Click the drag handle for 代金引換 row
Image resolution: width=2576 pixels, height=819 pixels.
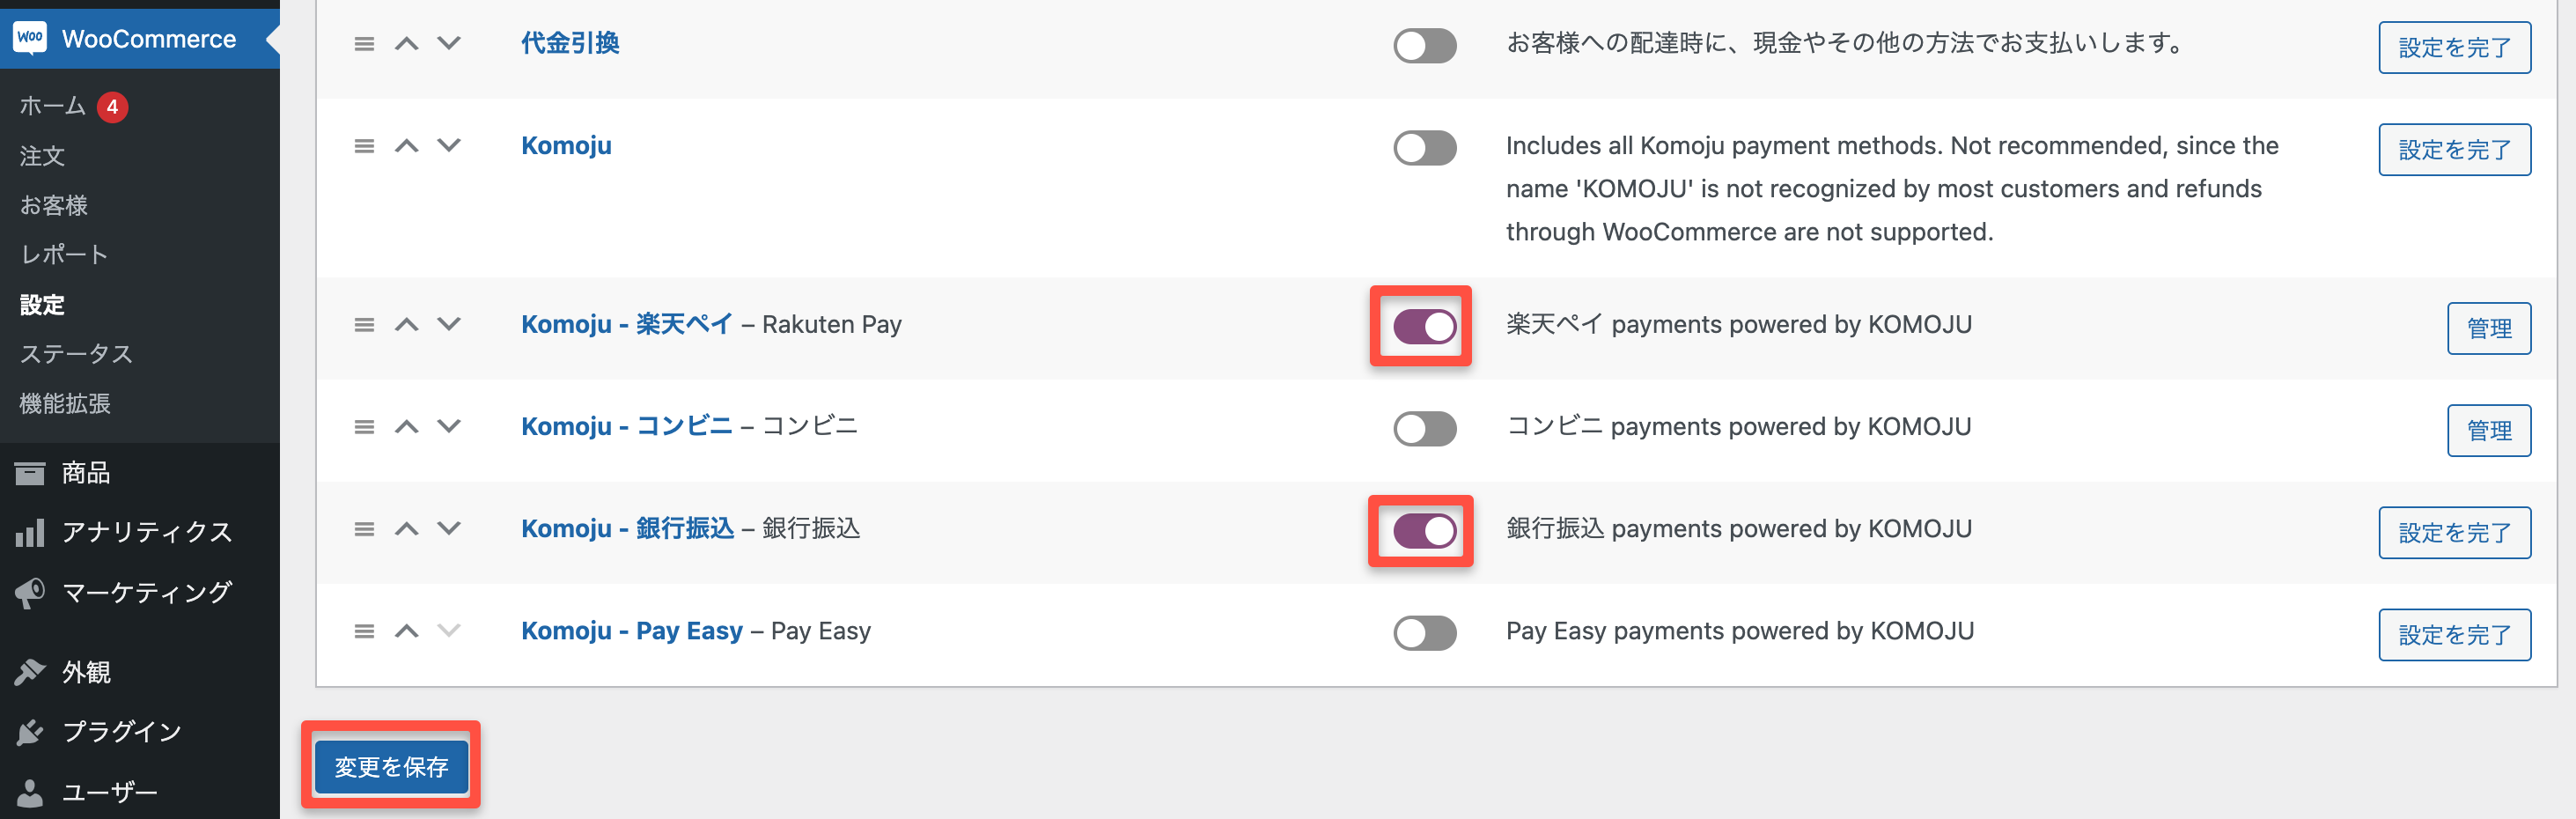tap(364, 44)
